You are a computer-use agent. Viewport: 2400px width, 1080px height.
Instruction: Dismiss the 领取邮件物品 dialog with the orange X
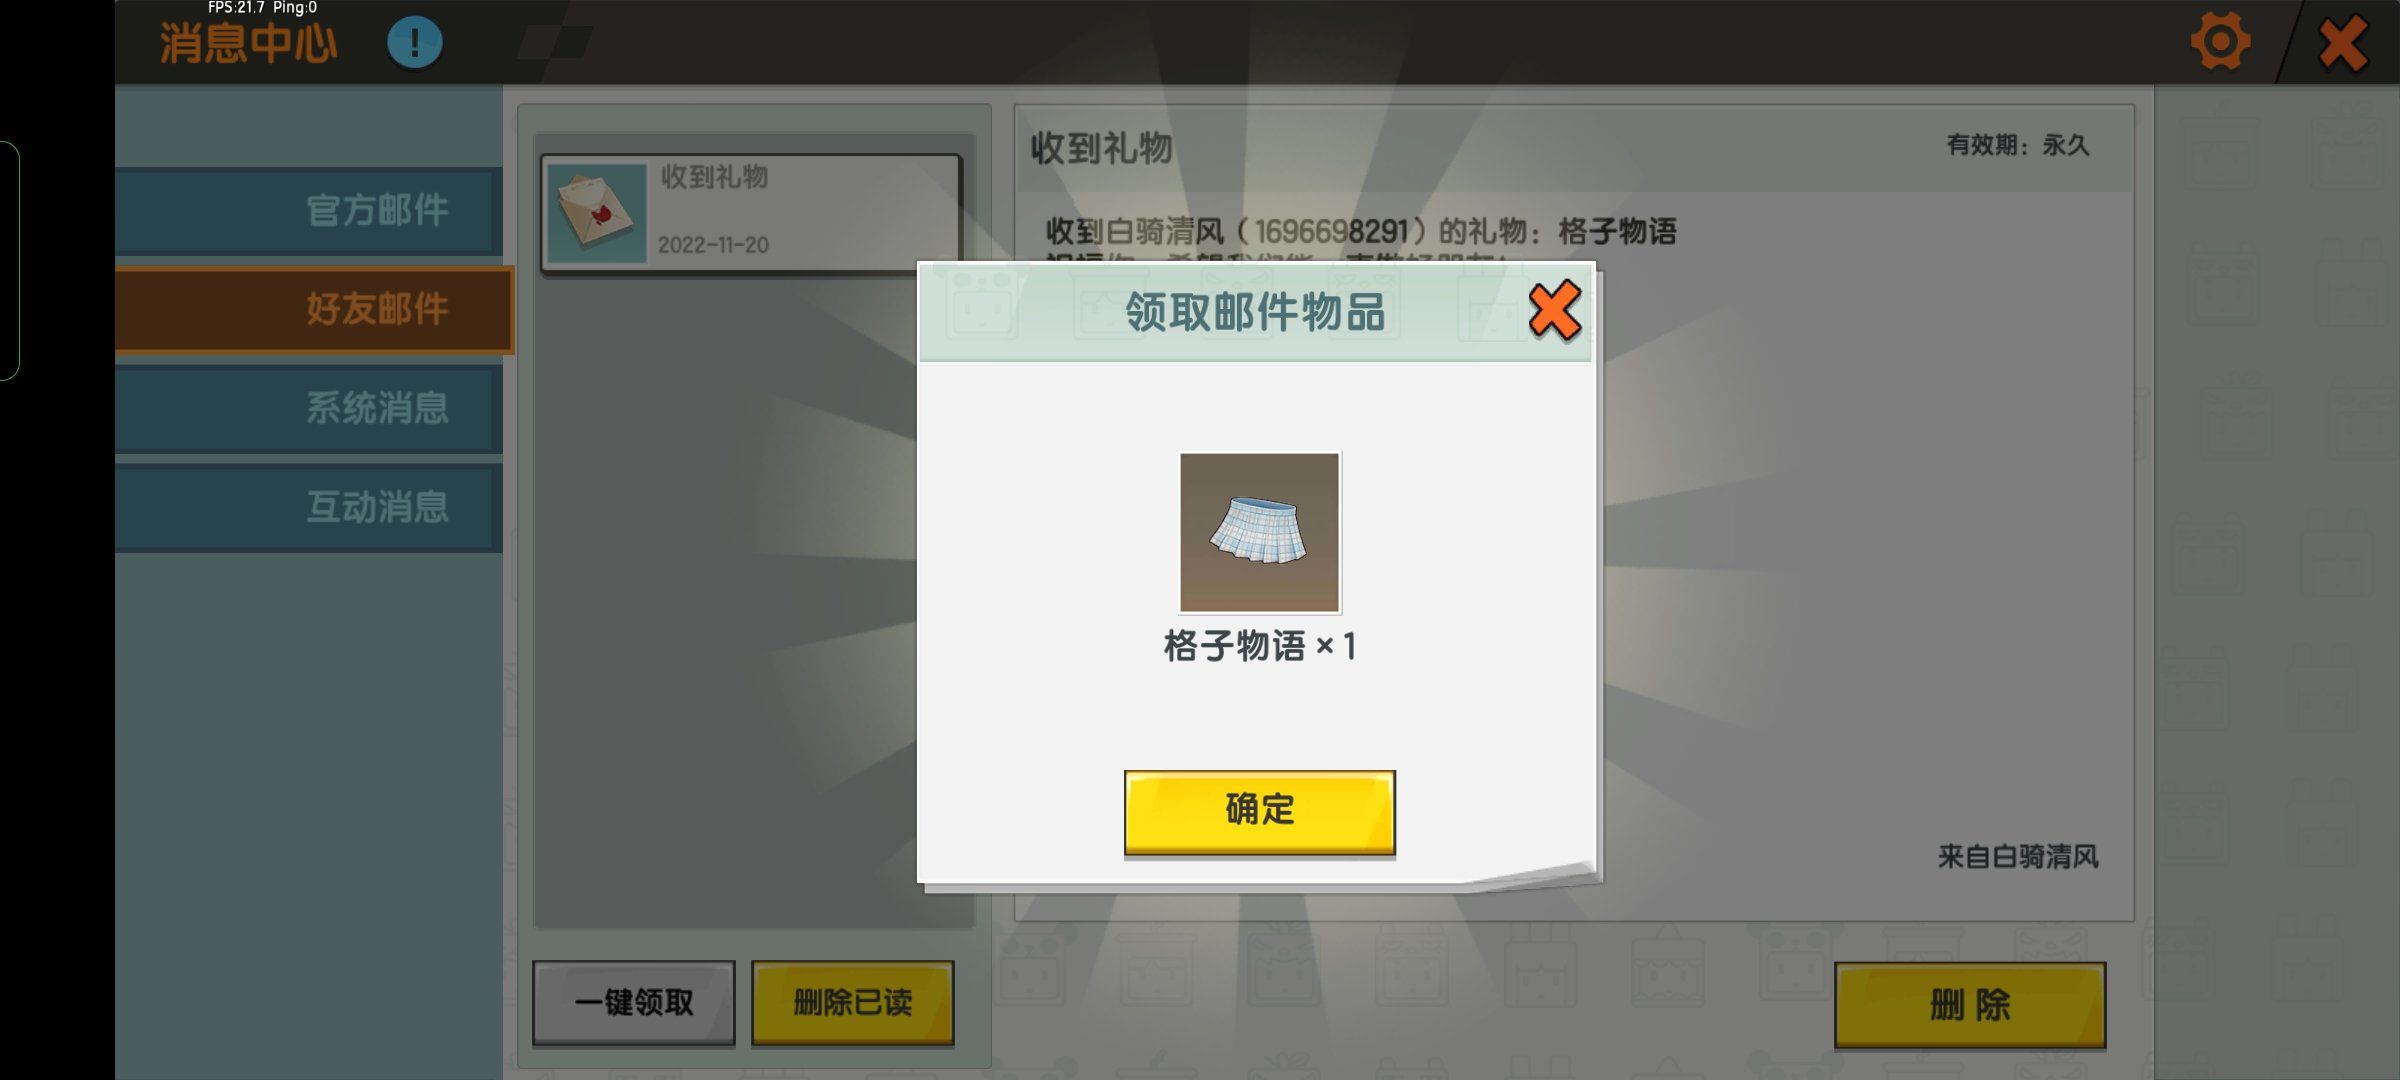point(1554,311)
